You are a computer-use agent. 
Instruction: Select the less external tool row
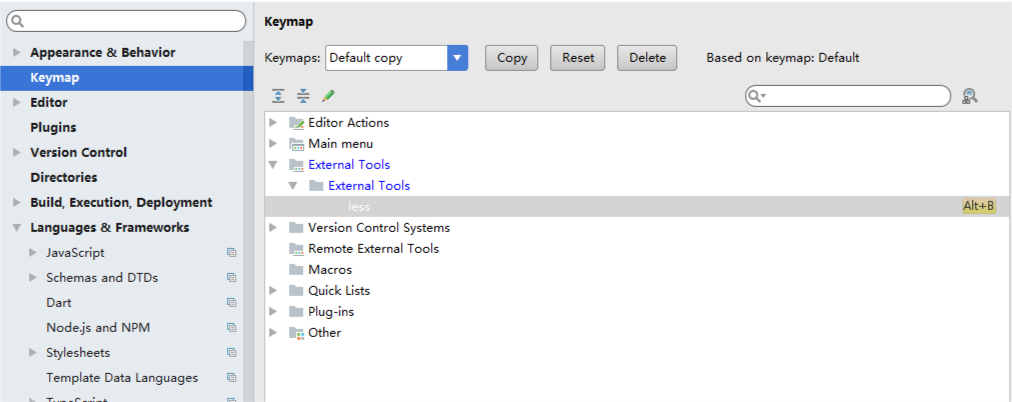click(638, 206)
